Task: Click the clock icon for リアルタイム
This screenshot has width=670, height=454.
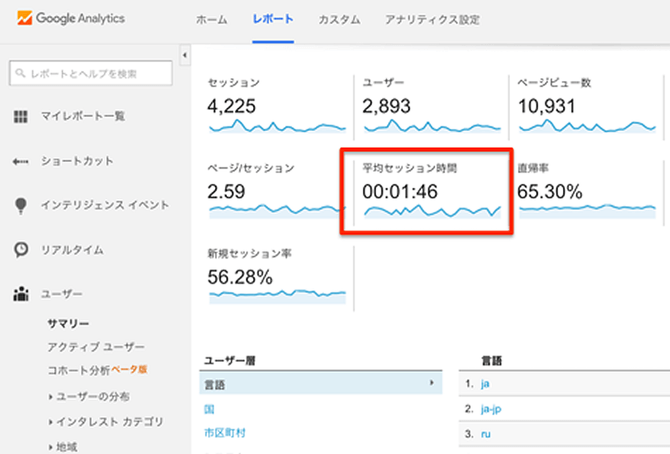Action: [x=20, y=249]
